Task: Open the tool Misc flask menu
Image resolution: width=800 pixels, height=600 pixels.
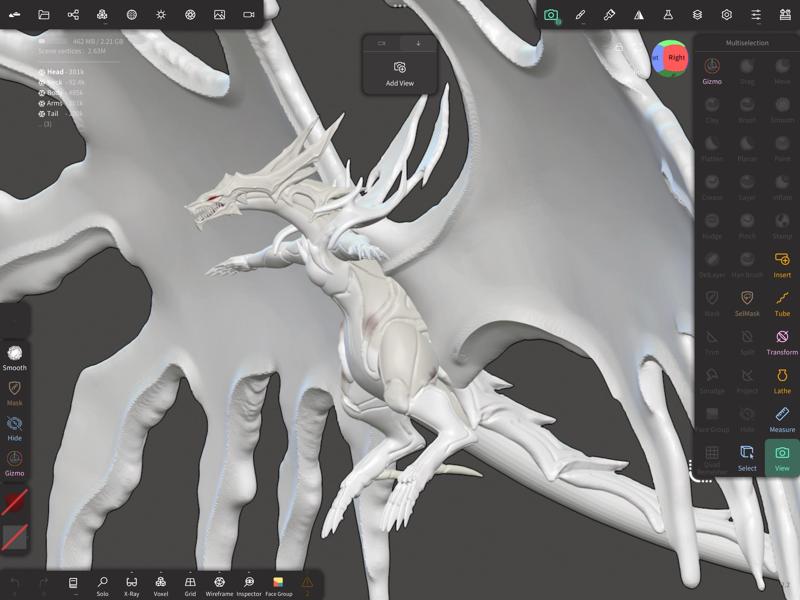Action: click(x=668, y=15)
